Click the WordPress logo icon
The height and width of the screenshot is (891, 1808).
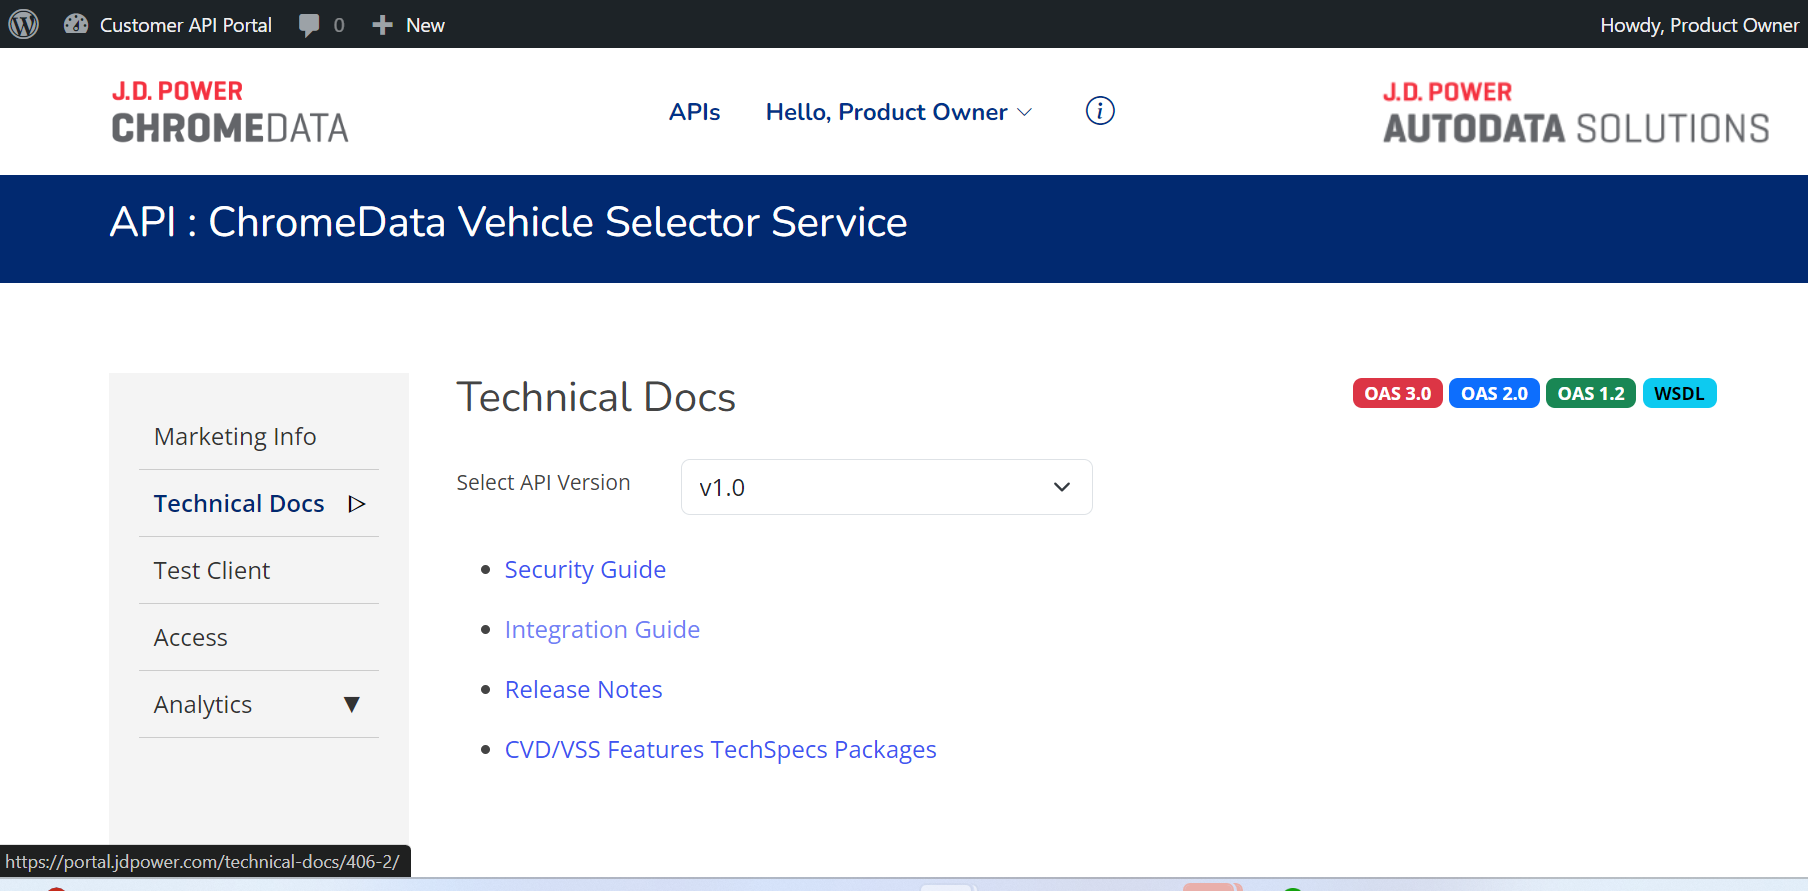pos(24,24)
